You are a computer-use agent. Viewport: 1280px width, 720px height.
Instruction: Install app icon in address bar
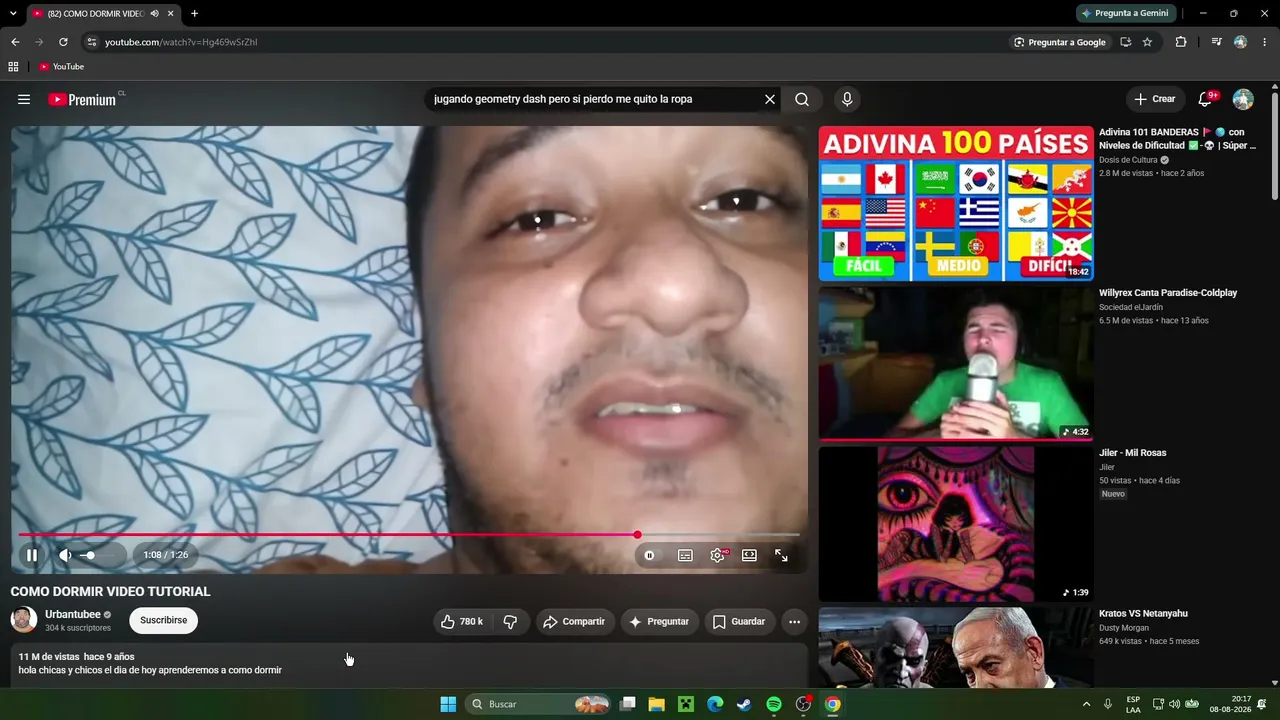[1125, 42]
